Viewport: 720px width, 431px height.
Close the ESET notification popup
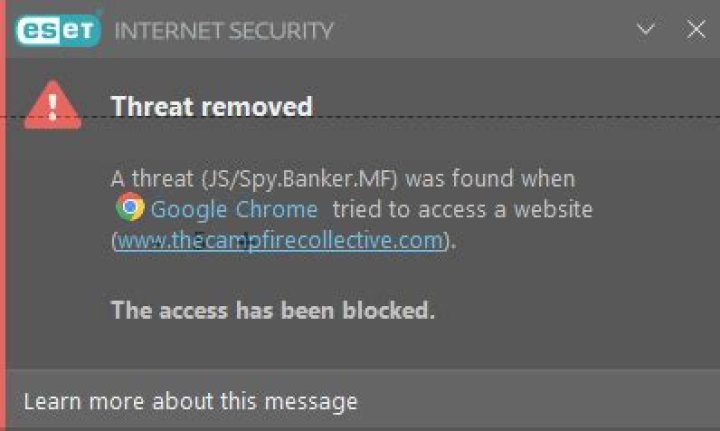pyautogui.click(x=696, y=30)
